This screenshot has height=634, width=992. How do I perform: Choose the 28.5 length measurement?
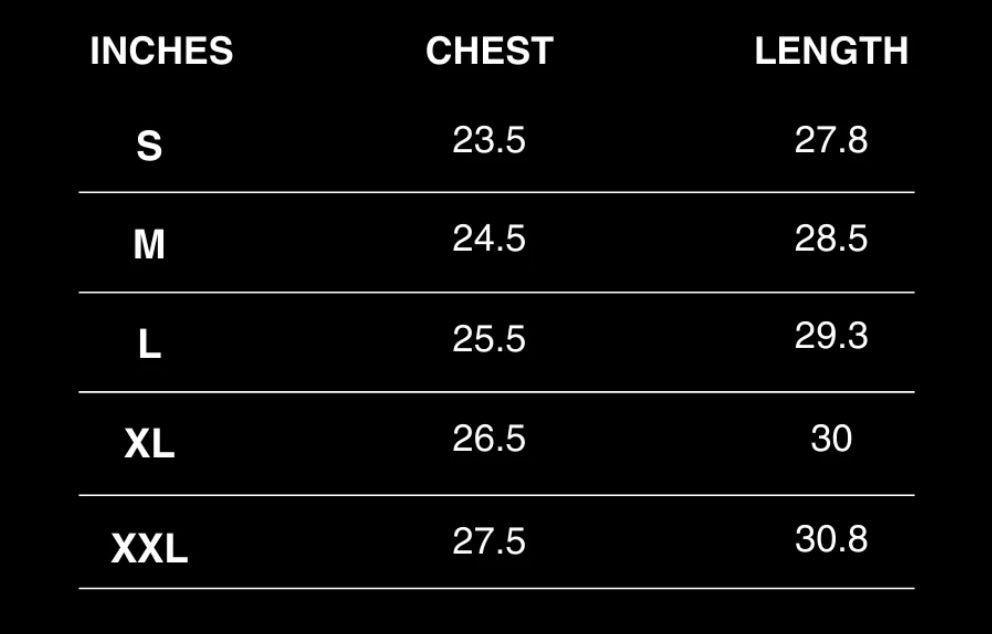click(x=831, y=239)
